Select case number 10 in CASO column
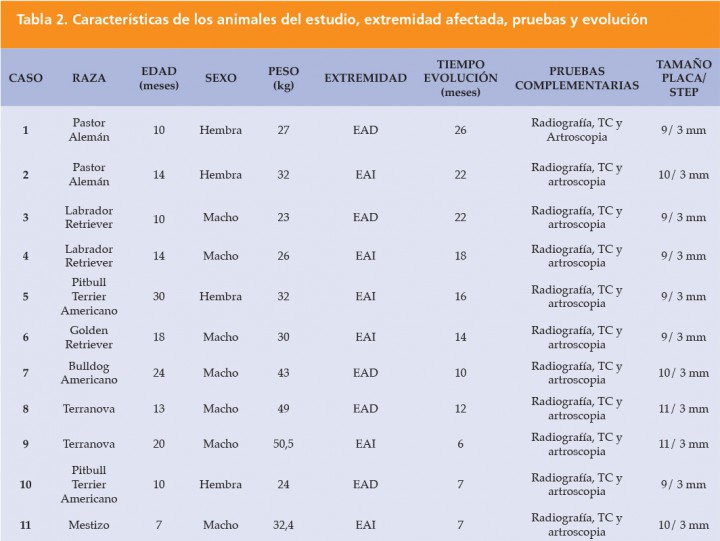Screen dimensions: 720x541 pos(26,485)
